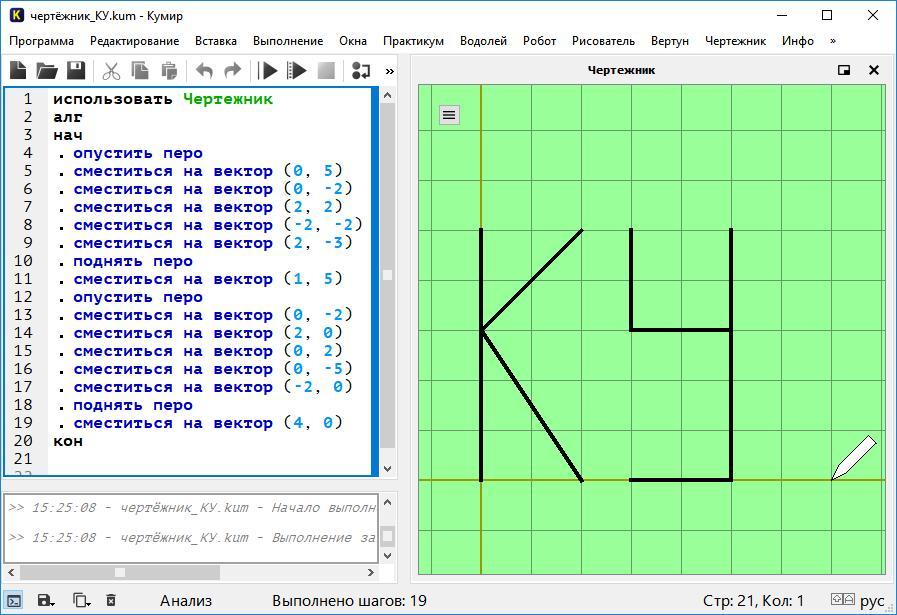Paste from clipboard using the toolbar icon
This screenshot has width=897, height=615.
coord(169,70)
